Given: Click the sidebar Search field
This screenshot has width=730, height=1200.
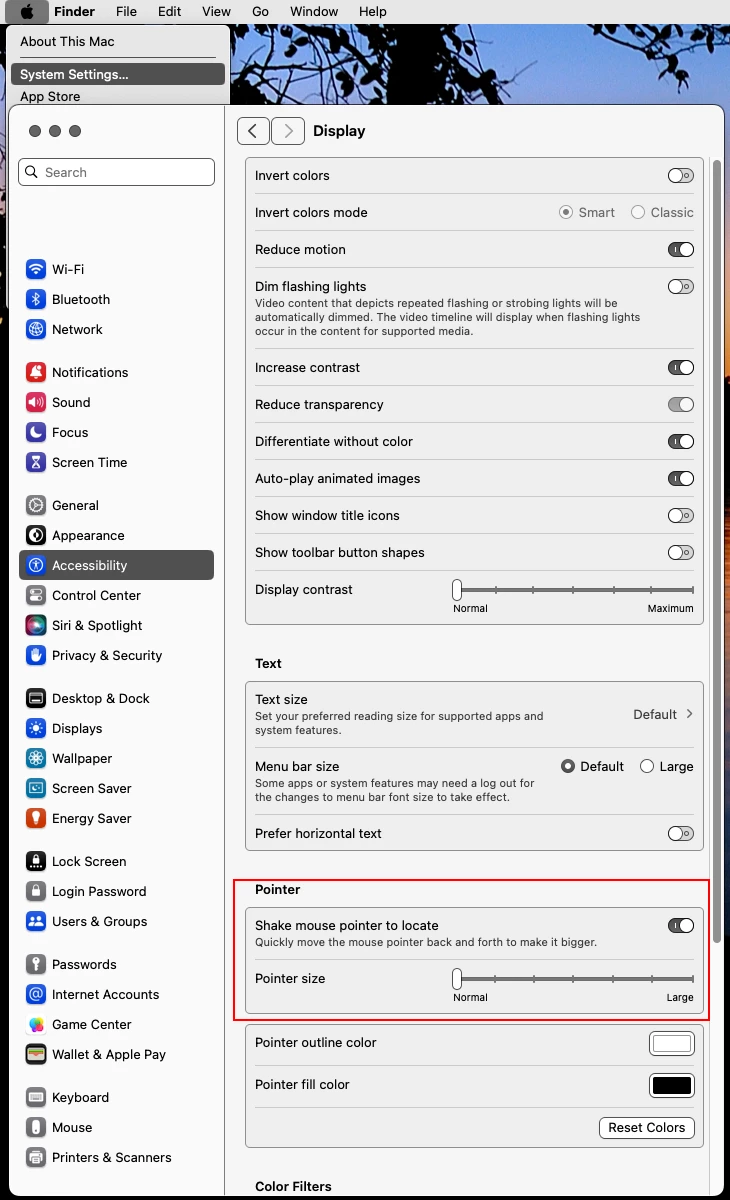Looking at the screenshot, I should click(117, 172).
